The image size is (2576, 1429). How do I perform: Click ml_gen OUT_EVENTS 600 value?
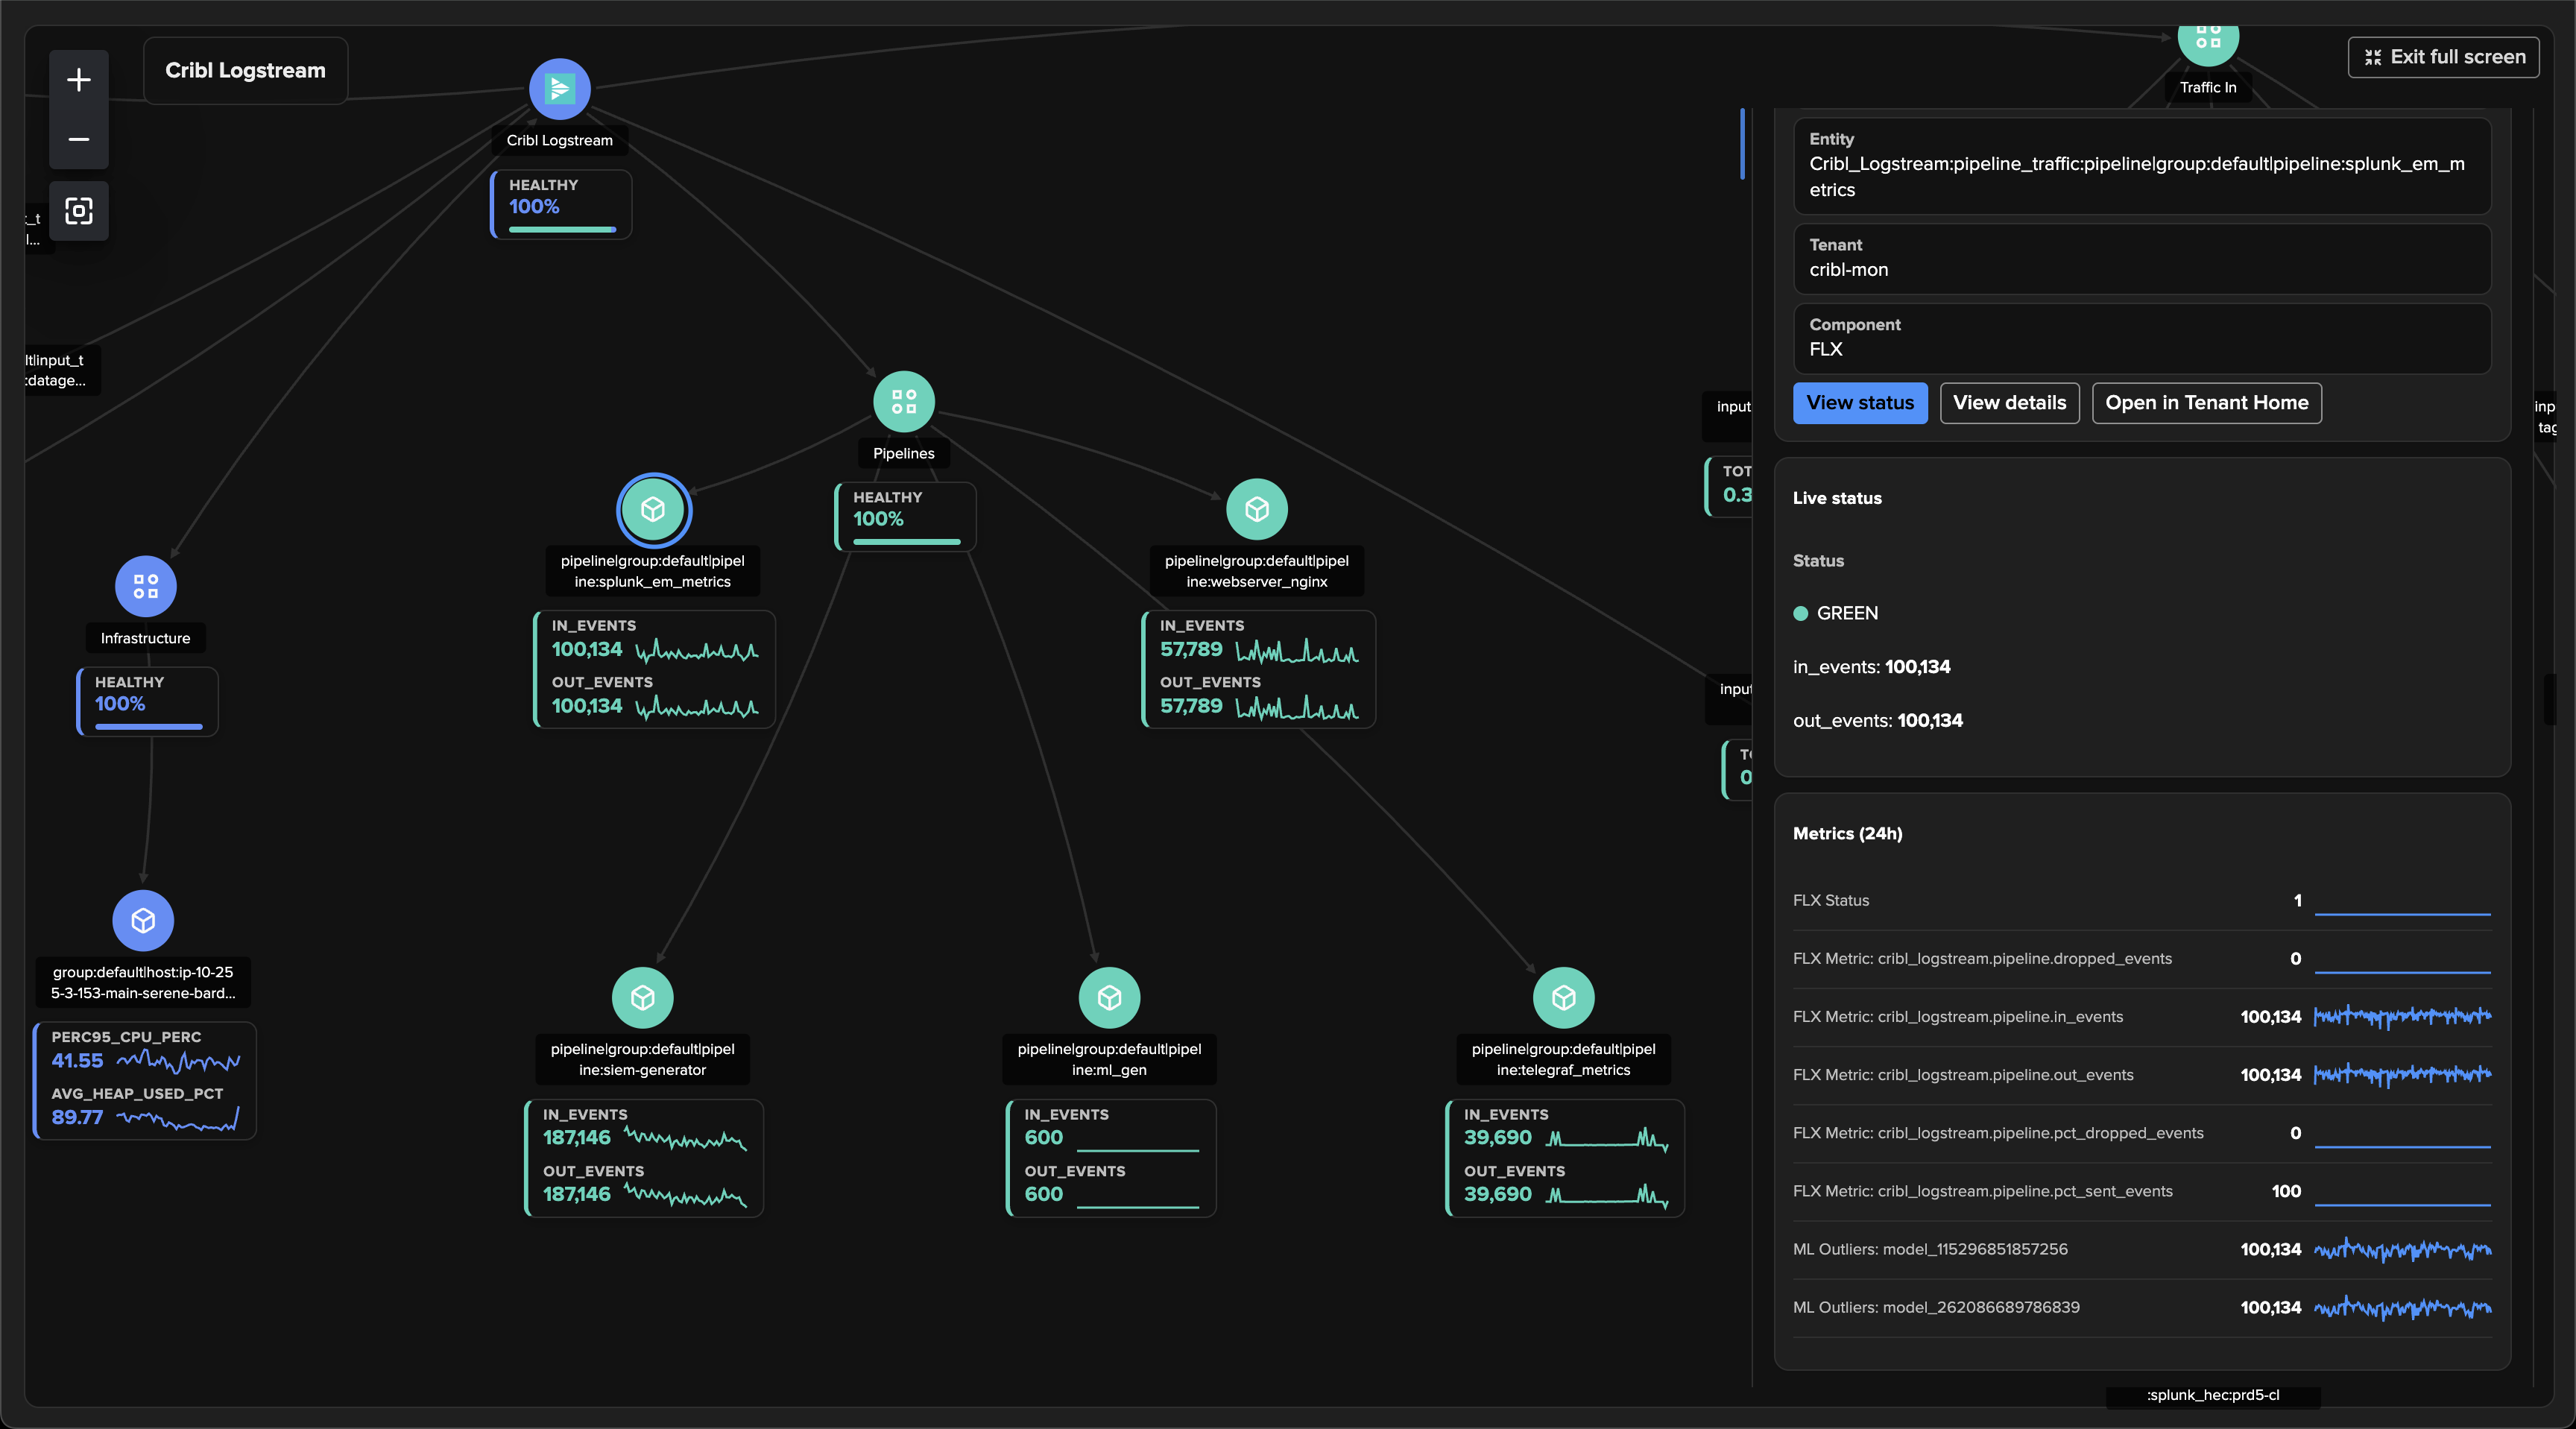coord(1043,1194)
